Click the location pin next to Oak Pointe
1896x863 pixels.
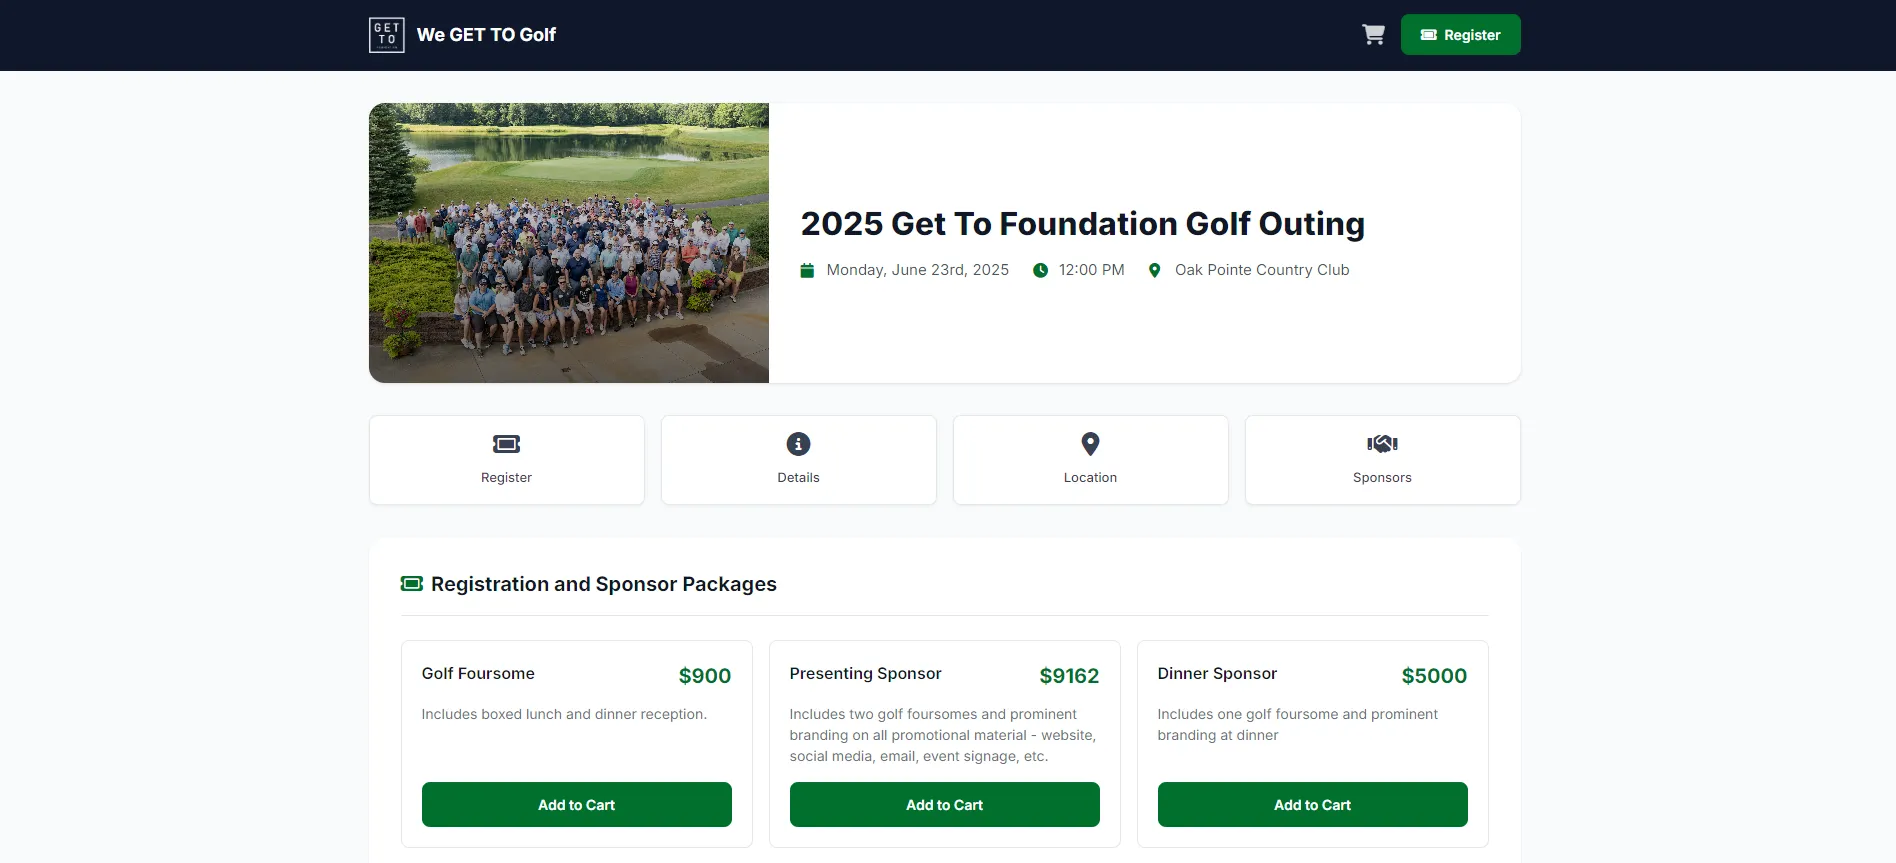(1156, 270)
